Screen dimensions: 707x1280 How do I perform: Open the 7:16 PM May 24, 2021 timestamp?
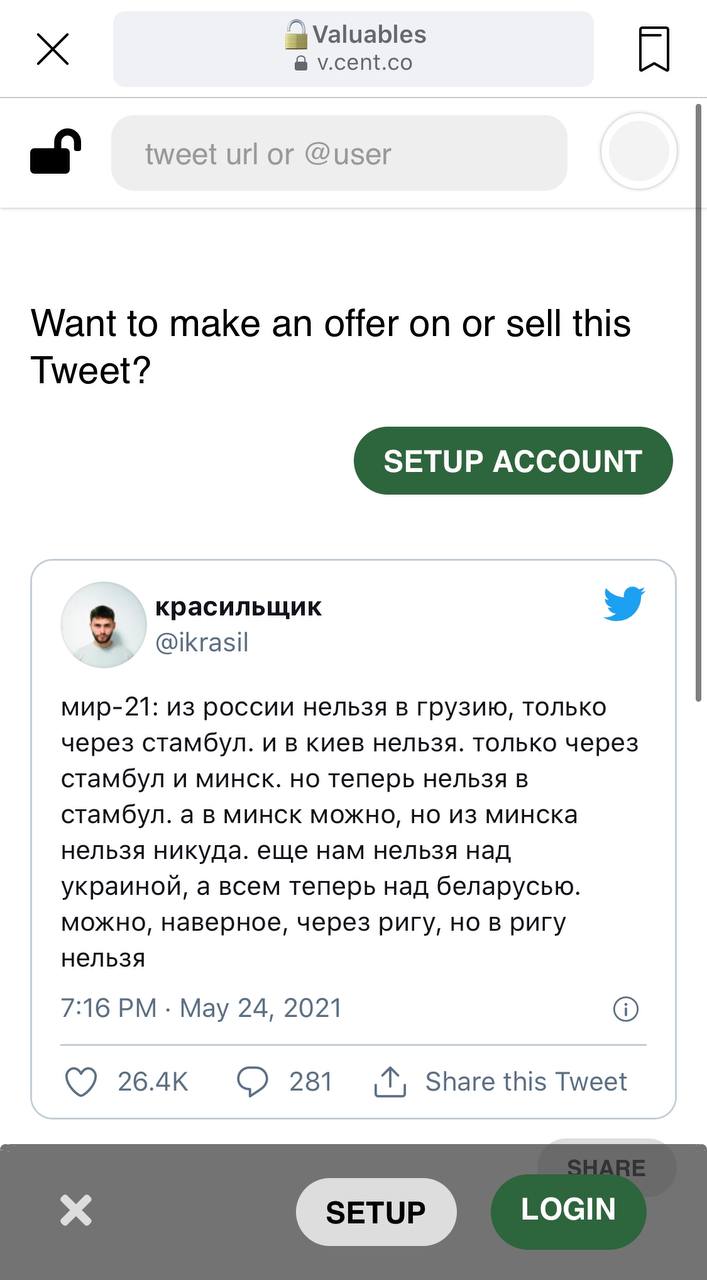(202, 1008)
